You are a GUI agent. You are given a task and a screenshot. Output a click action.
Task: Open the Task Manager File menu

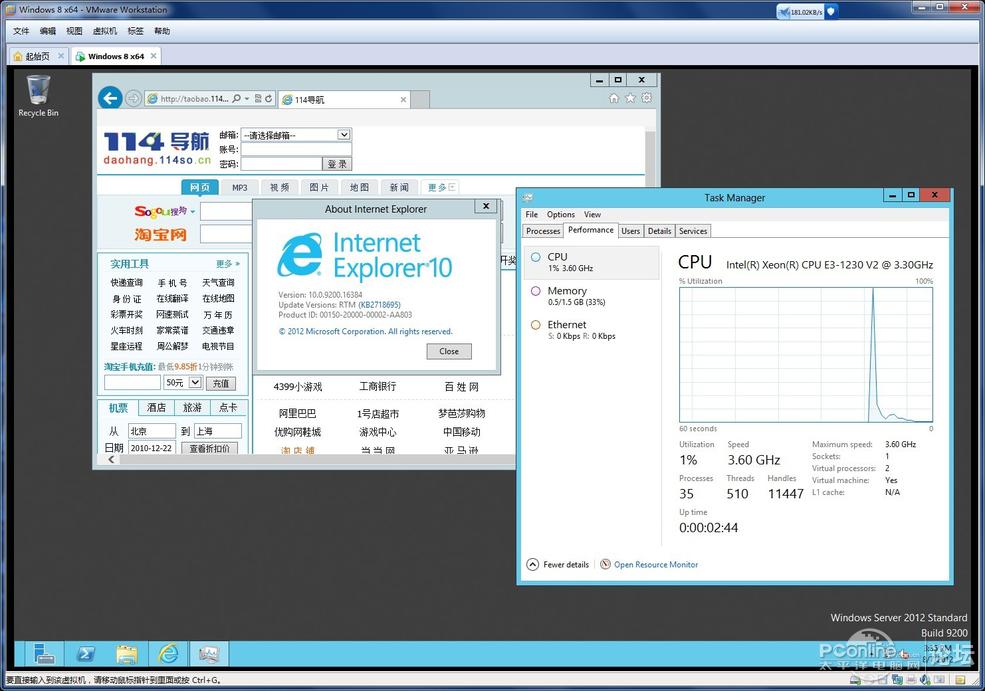click(531, 214)
